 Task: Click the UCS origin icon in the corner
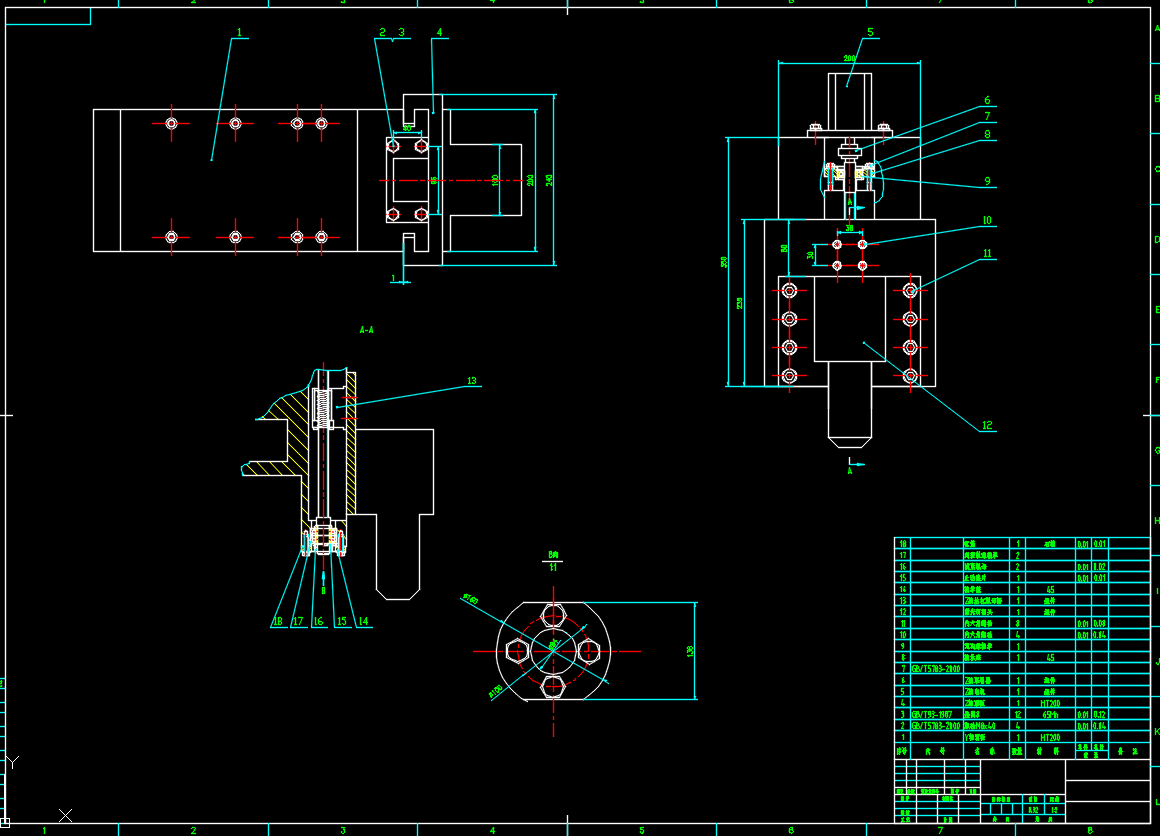coord(5,822)
